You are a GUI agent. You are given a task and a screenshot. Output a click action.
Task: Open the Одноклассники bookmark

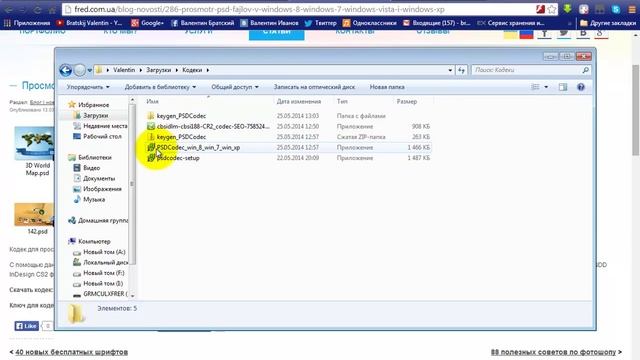tap(370, 23)
